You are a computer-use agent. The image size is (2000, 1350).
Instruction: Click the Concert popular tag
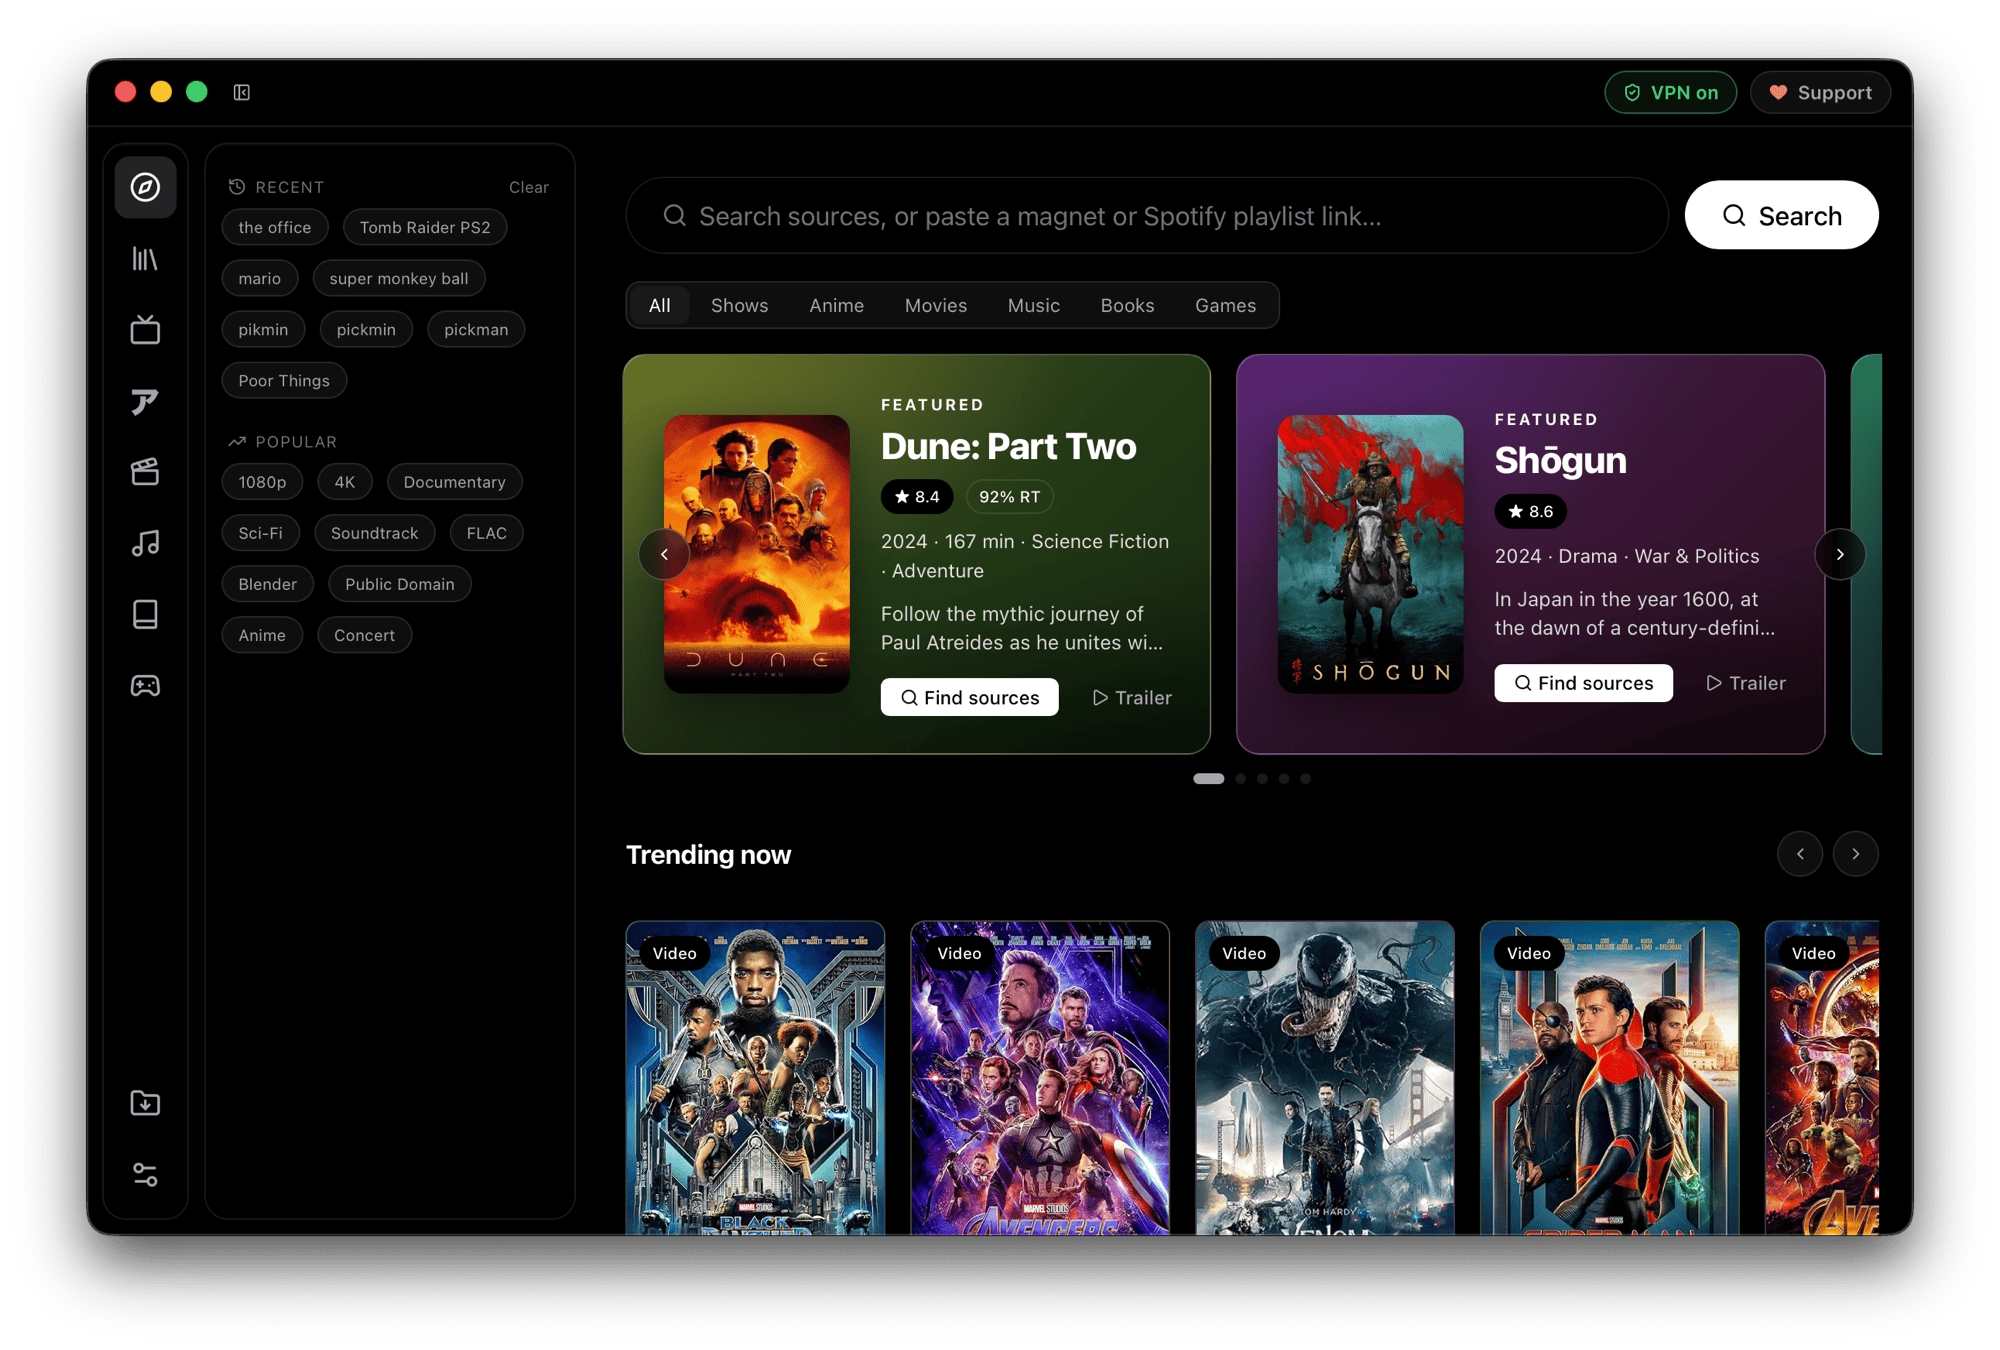[364, 635]
